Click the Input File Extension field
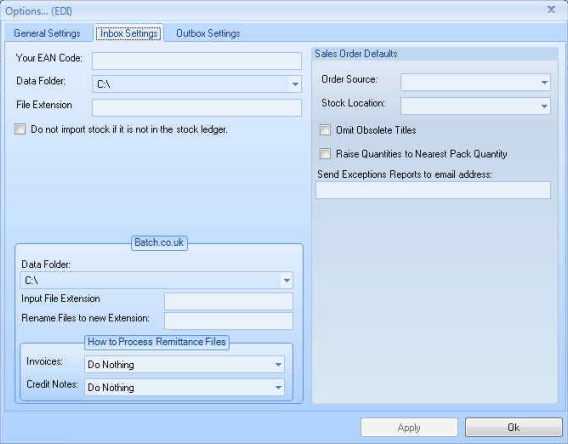Viewport: 568px width, 444px height. click(229, 301)
